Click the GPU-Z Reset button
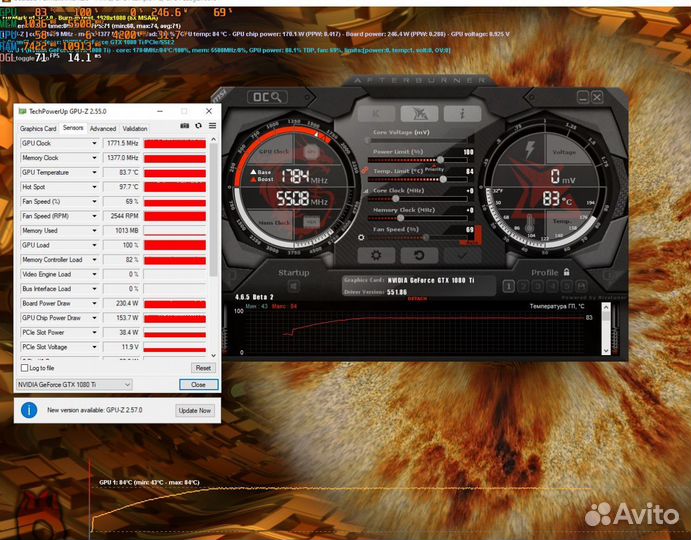691x540 pixels. [203, 368]
